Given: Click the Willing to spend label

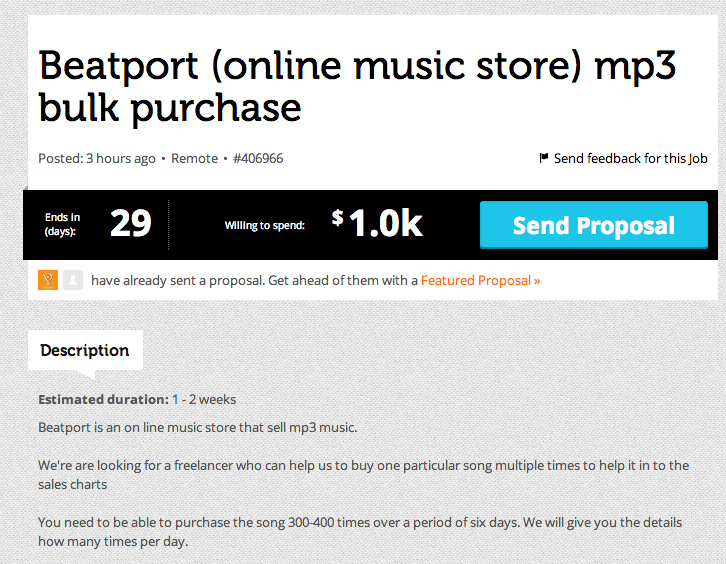Looking at the screenshot, I should click(265, 226).
